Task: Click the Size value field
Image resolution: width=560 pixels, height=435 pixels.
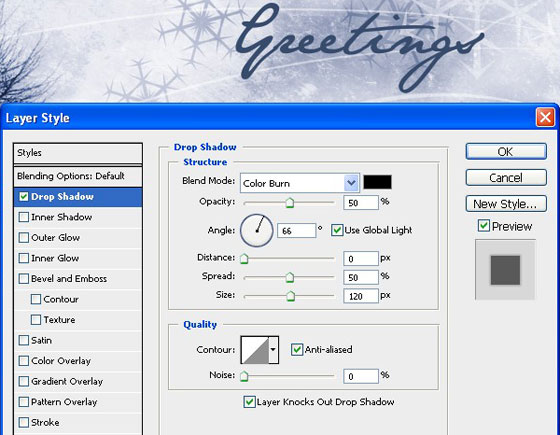Action: [361, 296]
